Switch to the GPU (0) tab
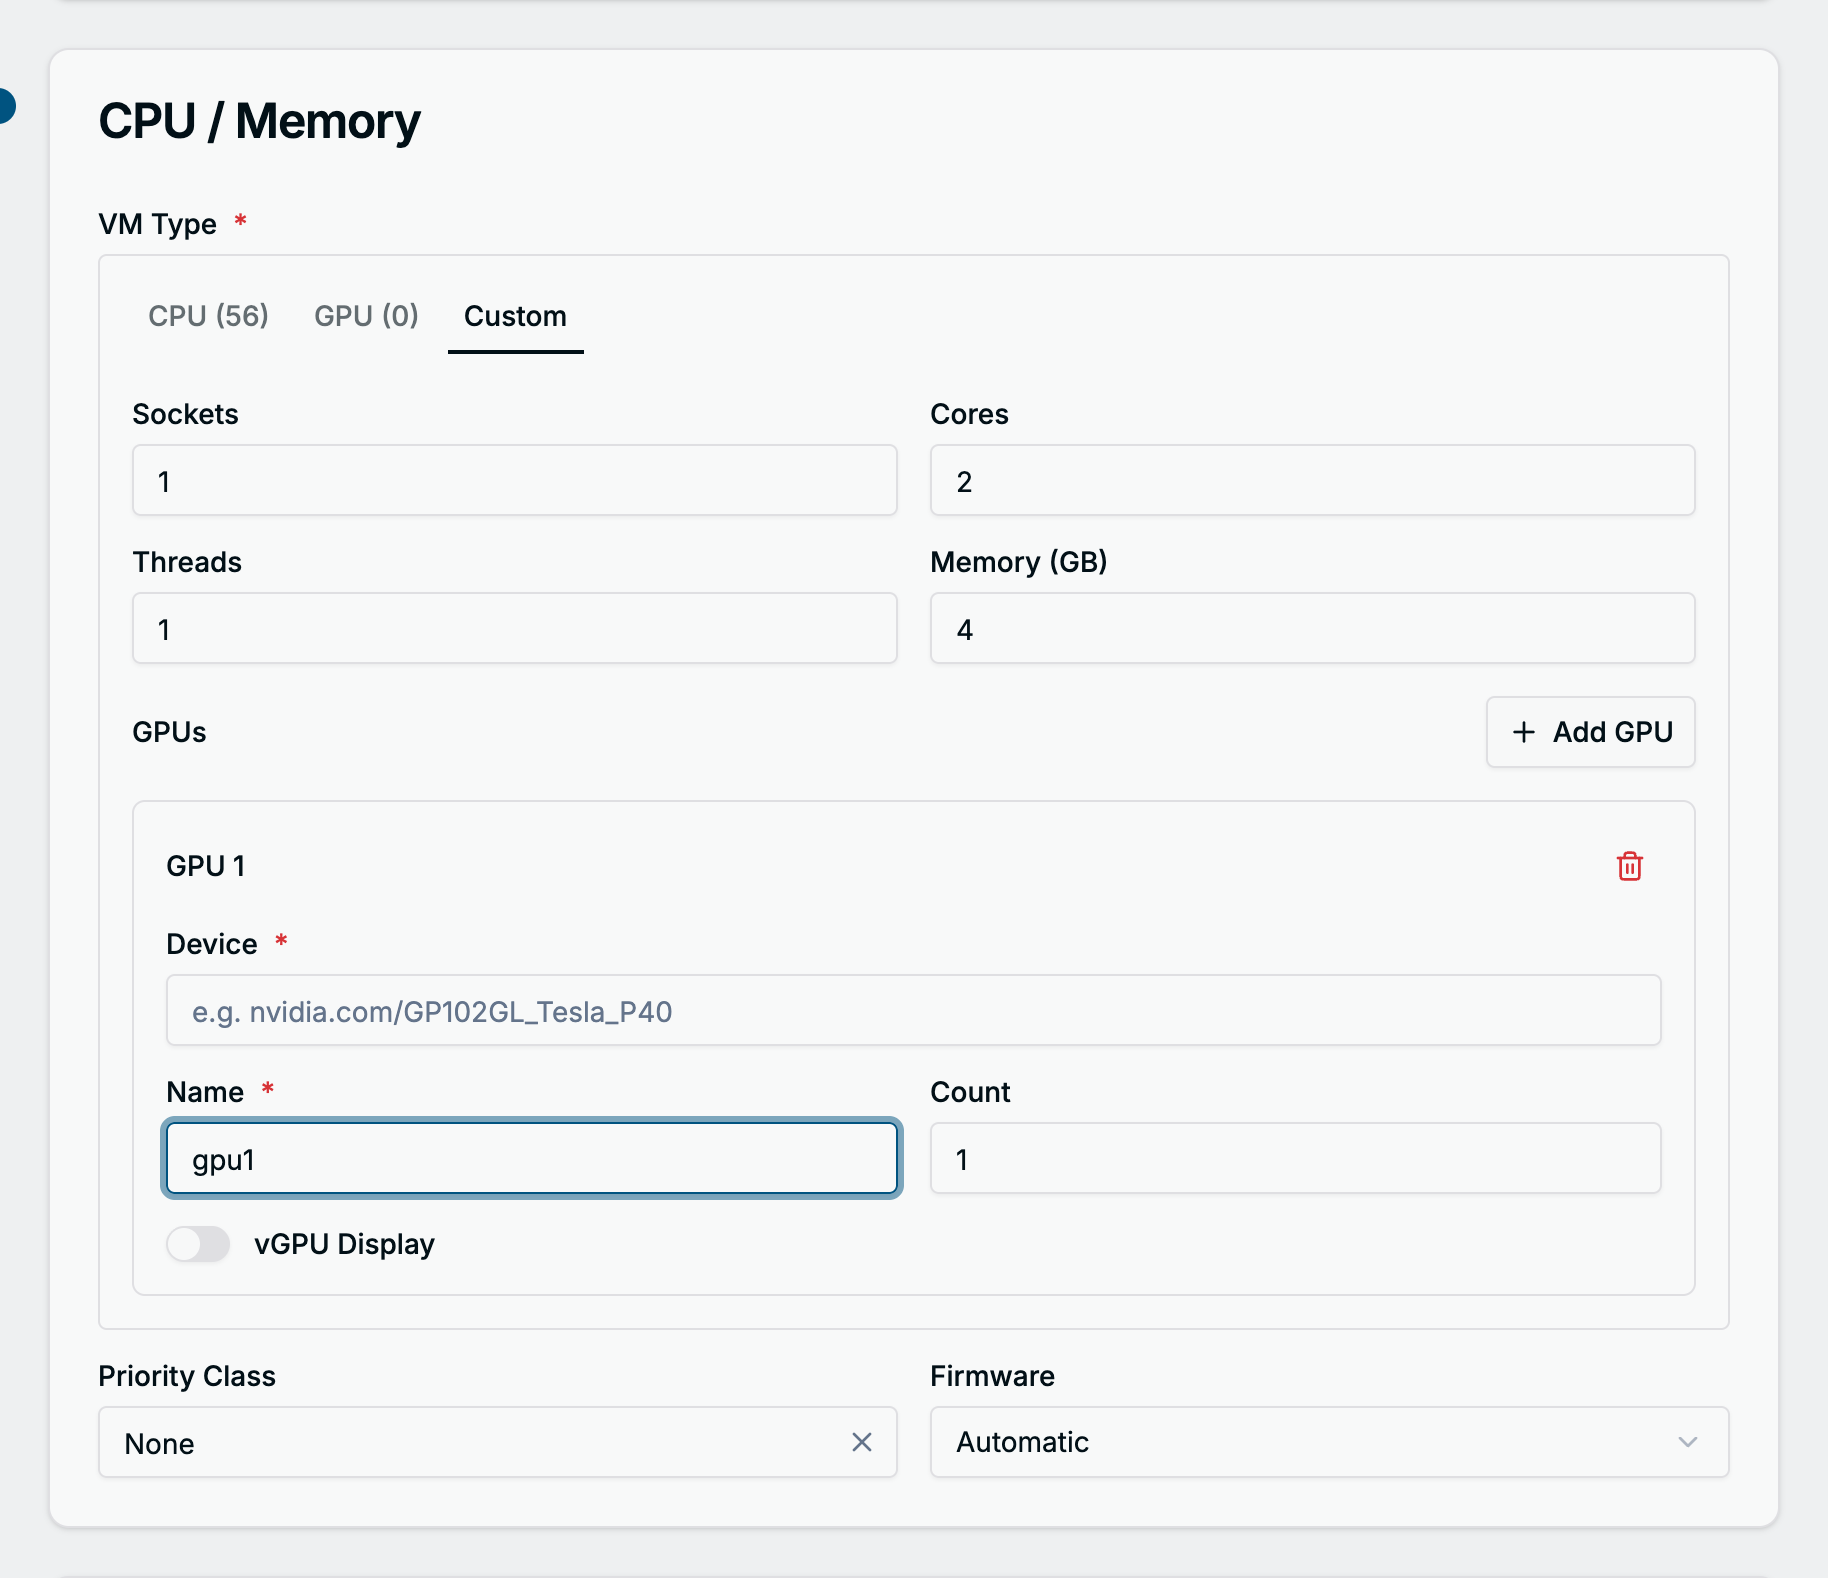The height and width of the screenshot is (1578, 1828). [x=366, y=316]
